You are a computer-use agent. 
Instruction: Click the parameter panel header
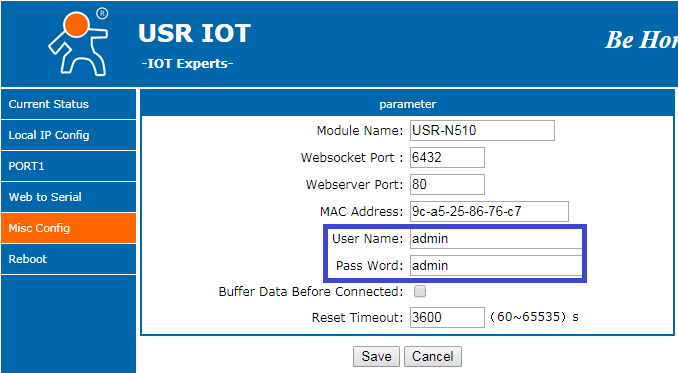point(408,104)
